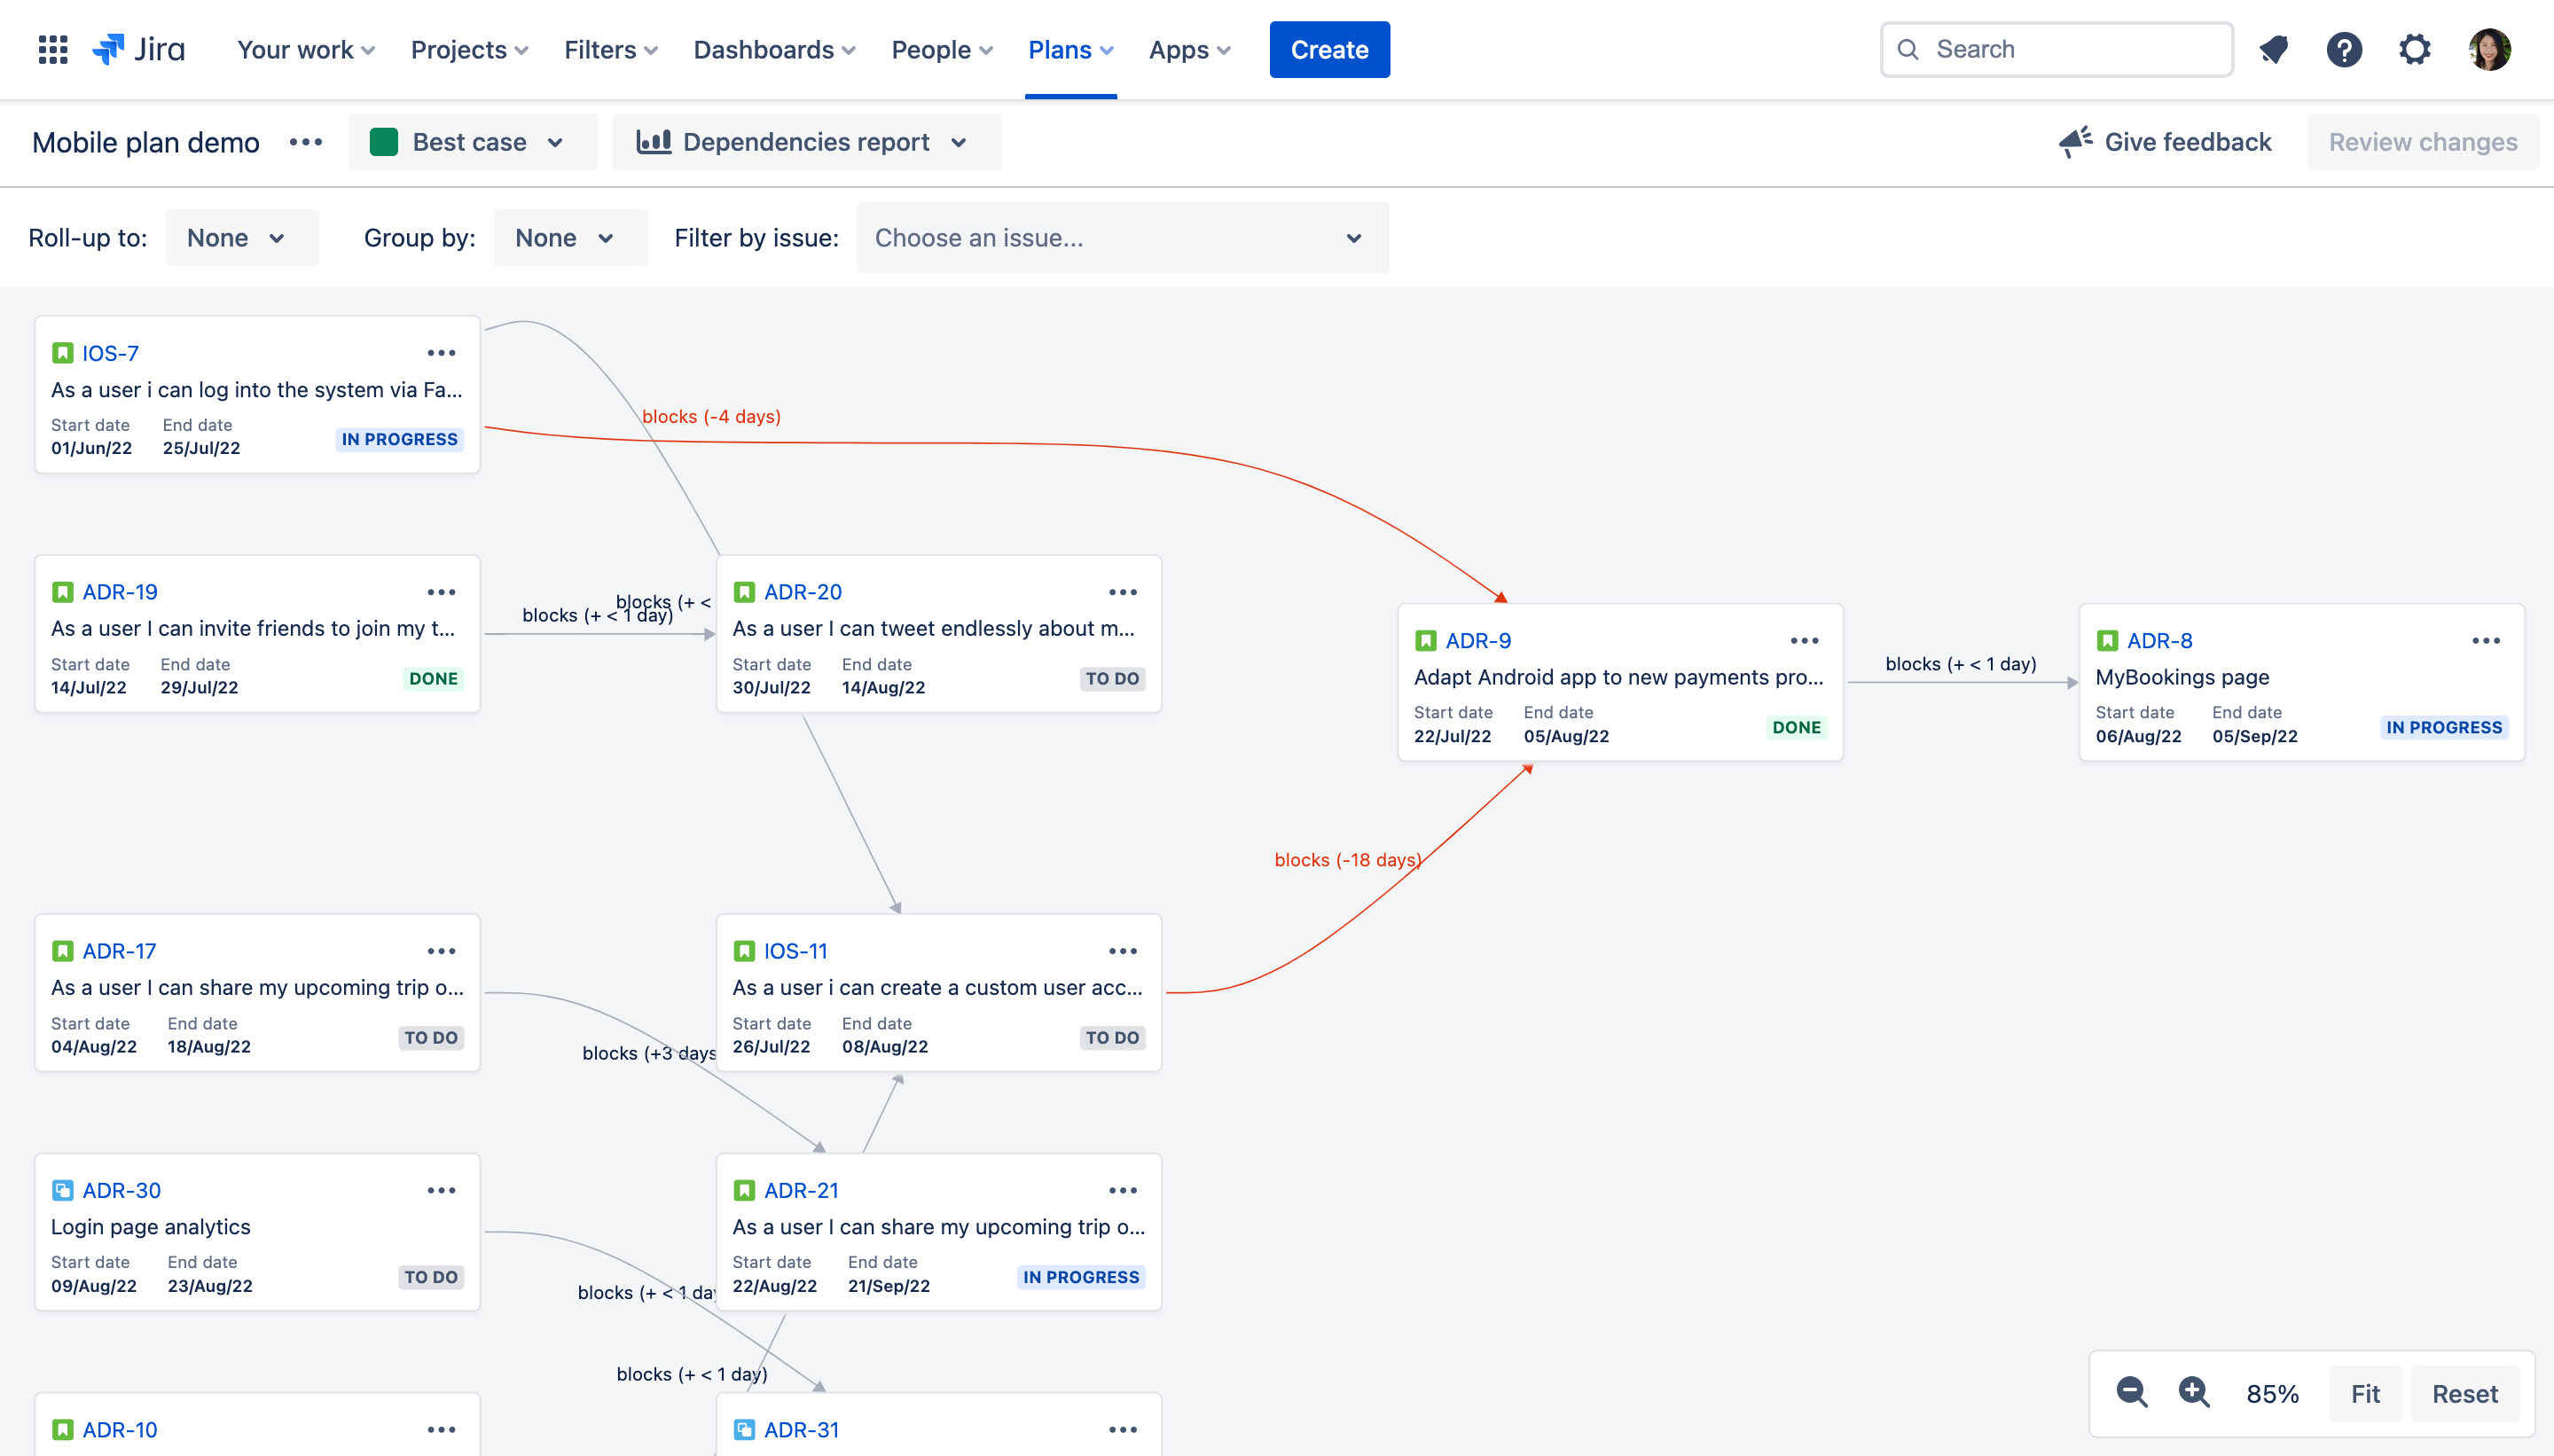This screenshot has height=1456, width=2554.
Task: Open the ADR-21 card more menu
Action: (x=1123, y=1190)
